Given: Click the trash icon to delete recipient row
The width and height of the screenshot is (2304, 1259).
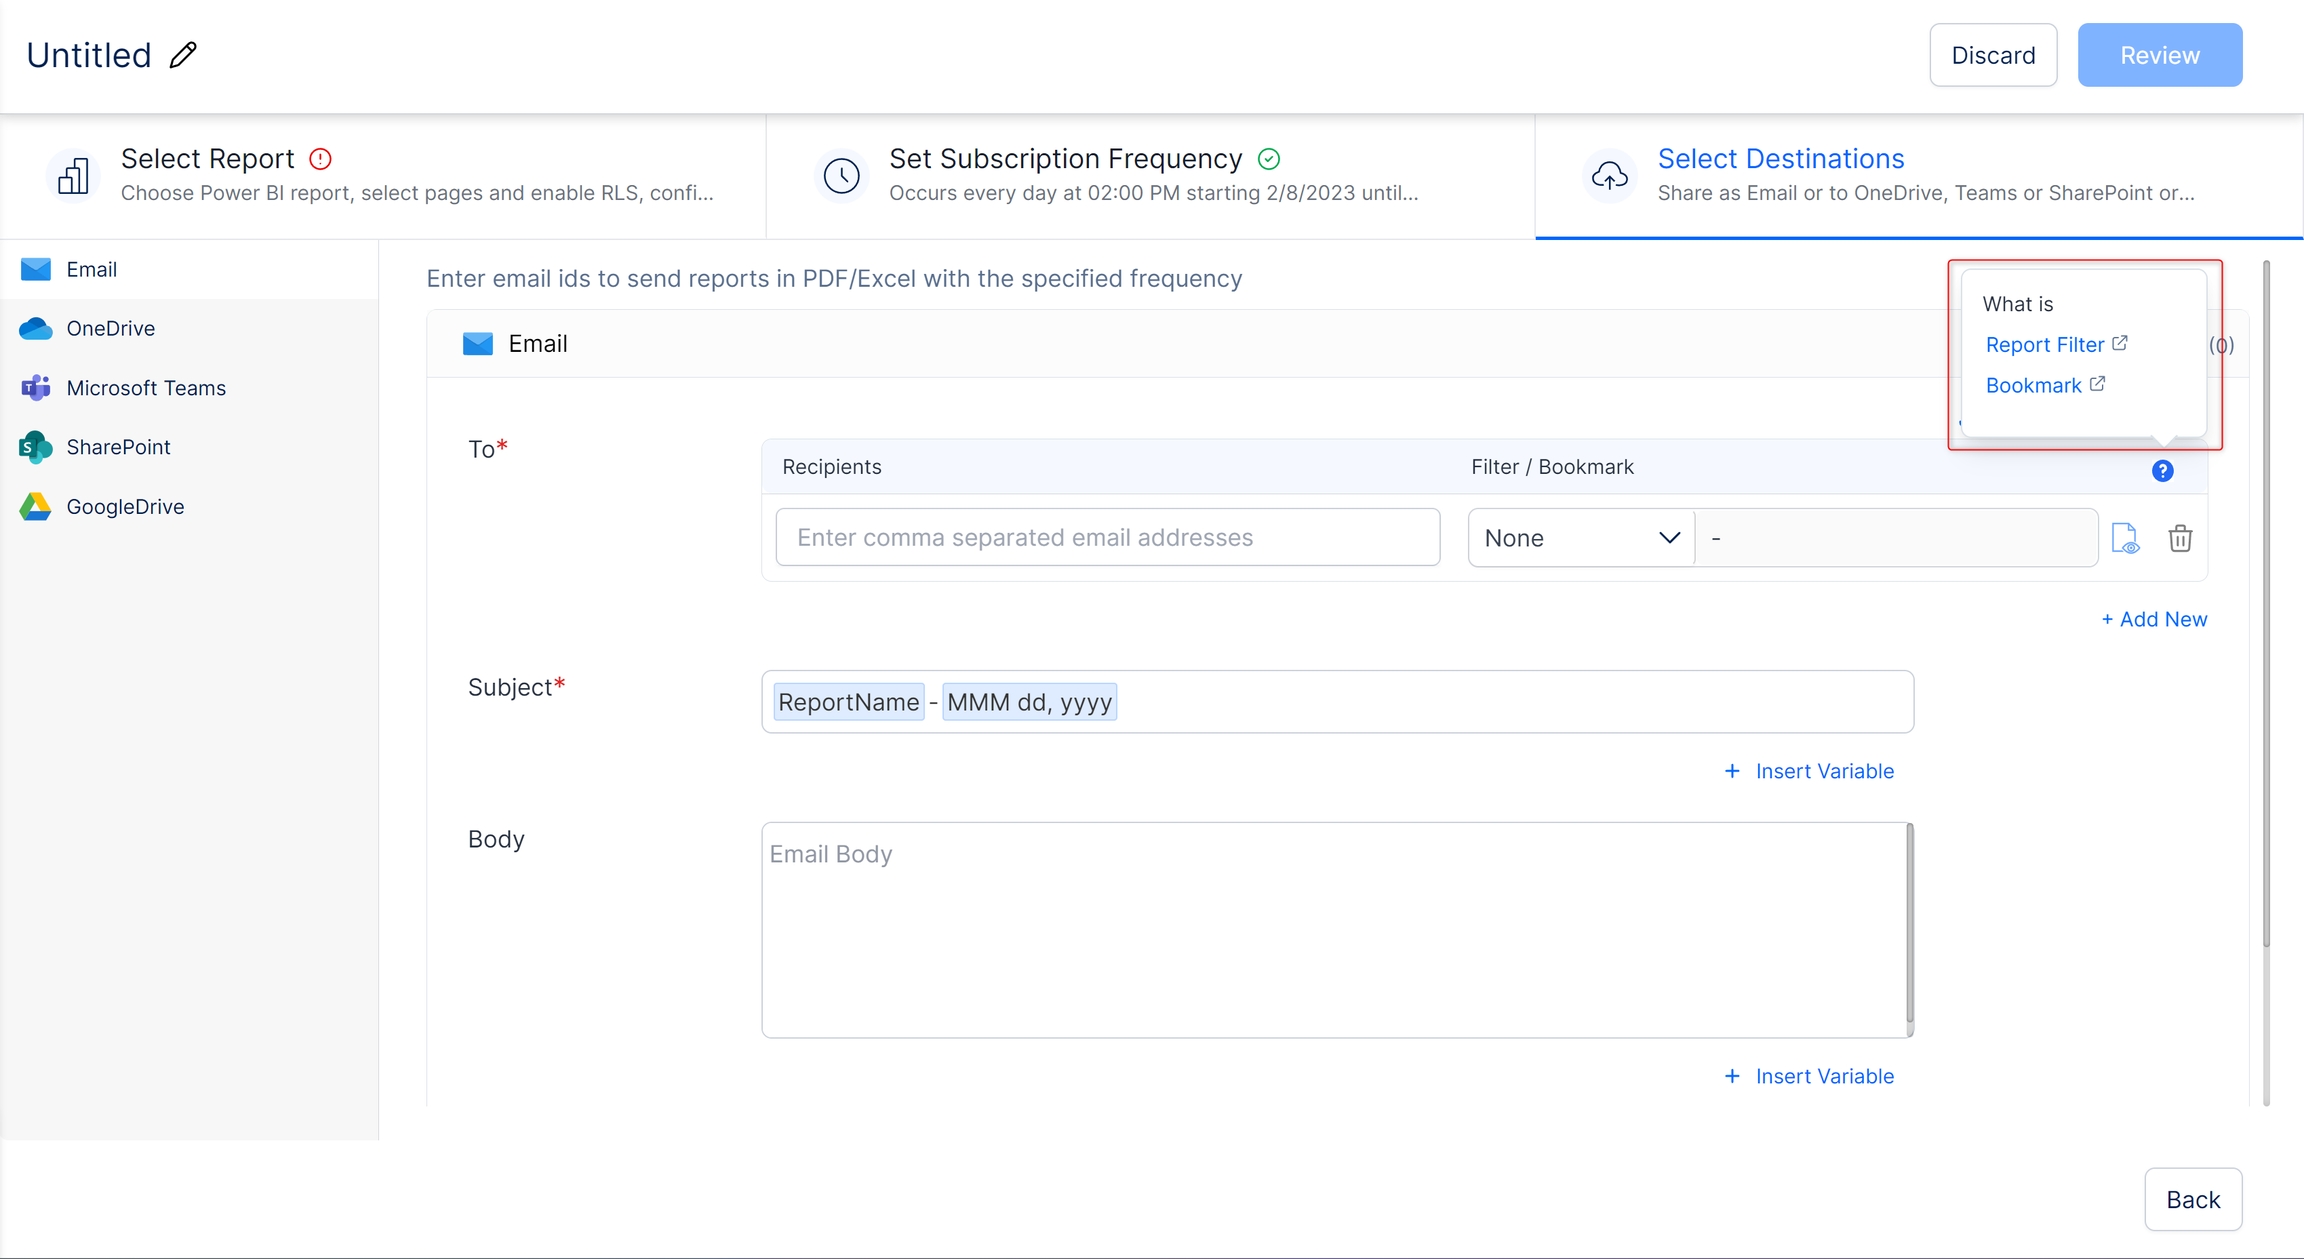Looking at the screenshot, I should click(2180, 539).
